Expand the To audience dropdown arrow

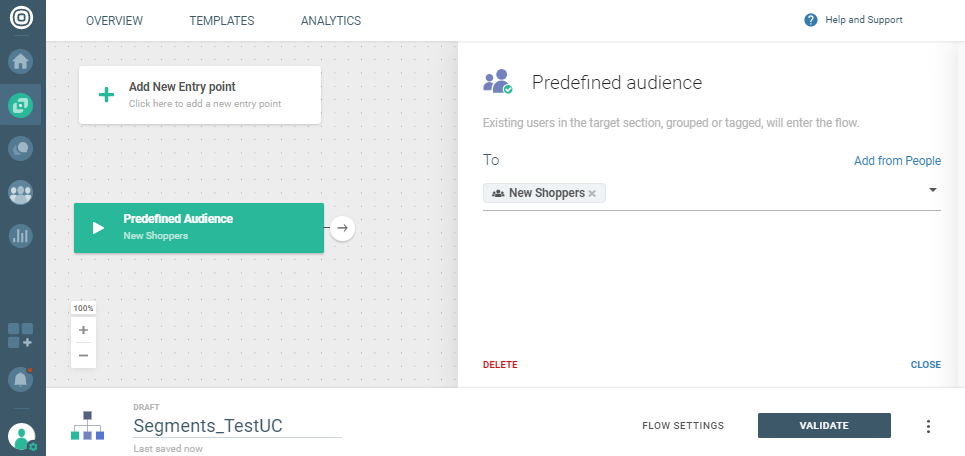point(932,190)
